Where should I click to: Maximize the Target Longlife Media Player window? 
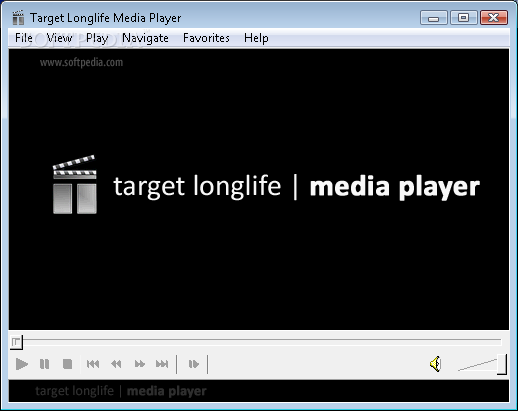tap(463, 18)
